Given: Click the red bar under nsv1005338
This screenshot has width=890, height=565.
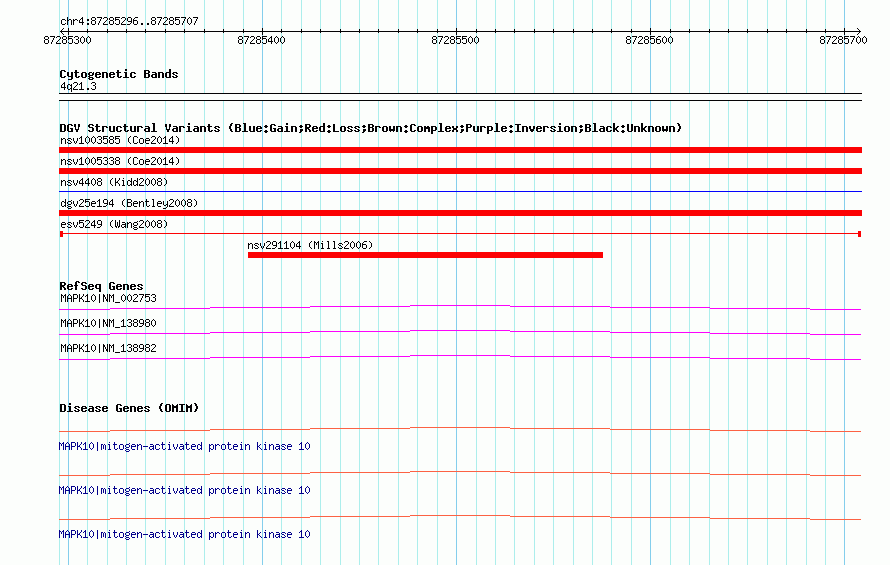Looking at the screenshot, I should click(x=460, y=171).
